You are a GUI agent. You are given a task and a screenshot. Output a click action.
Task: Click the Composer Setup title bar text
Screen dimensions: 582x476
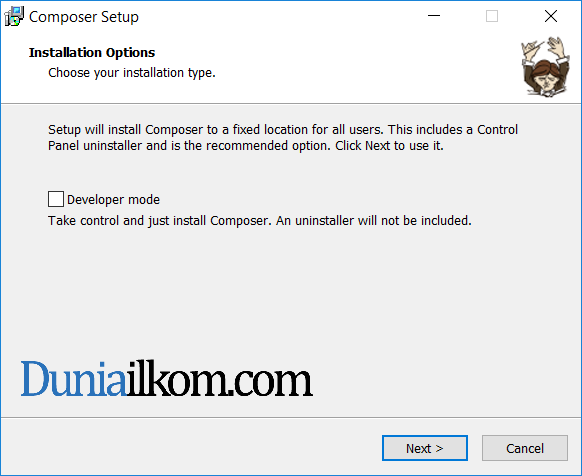tap(84, 17)
